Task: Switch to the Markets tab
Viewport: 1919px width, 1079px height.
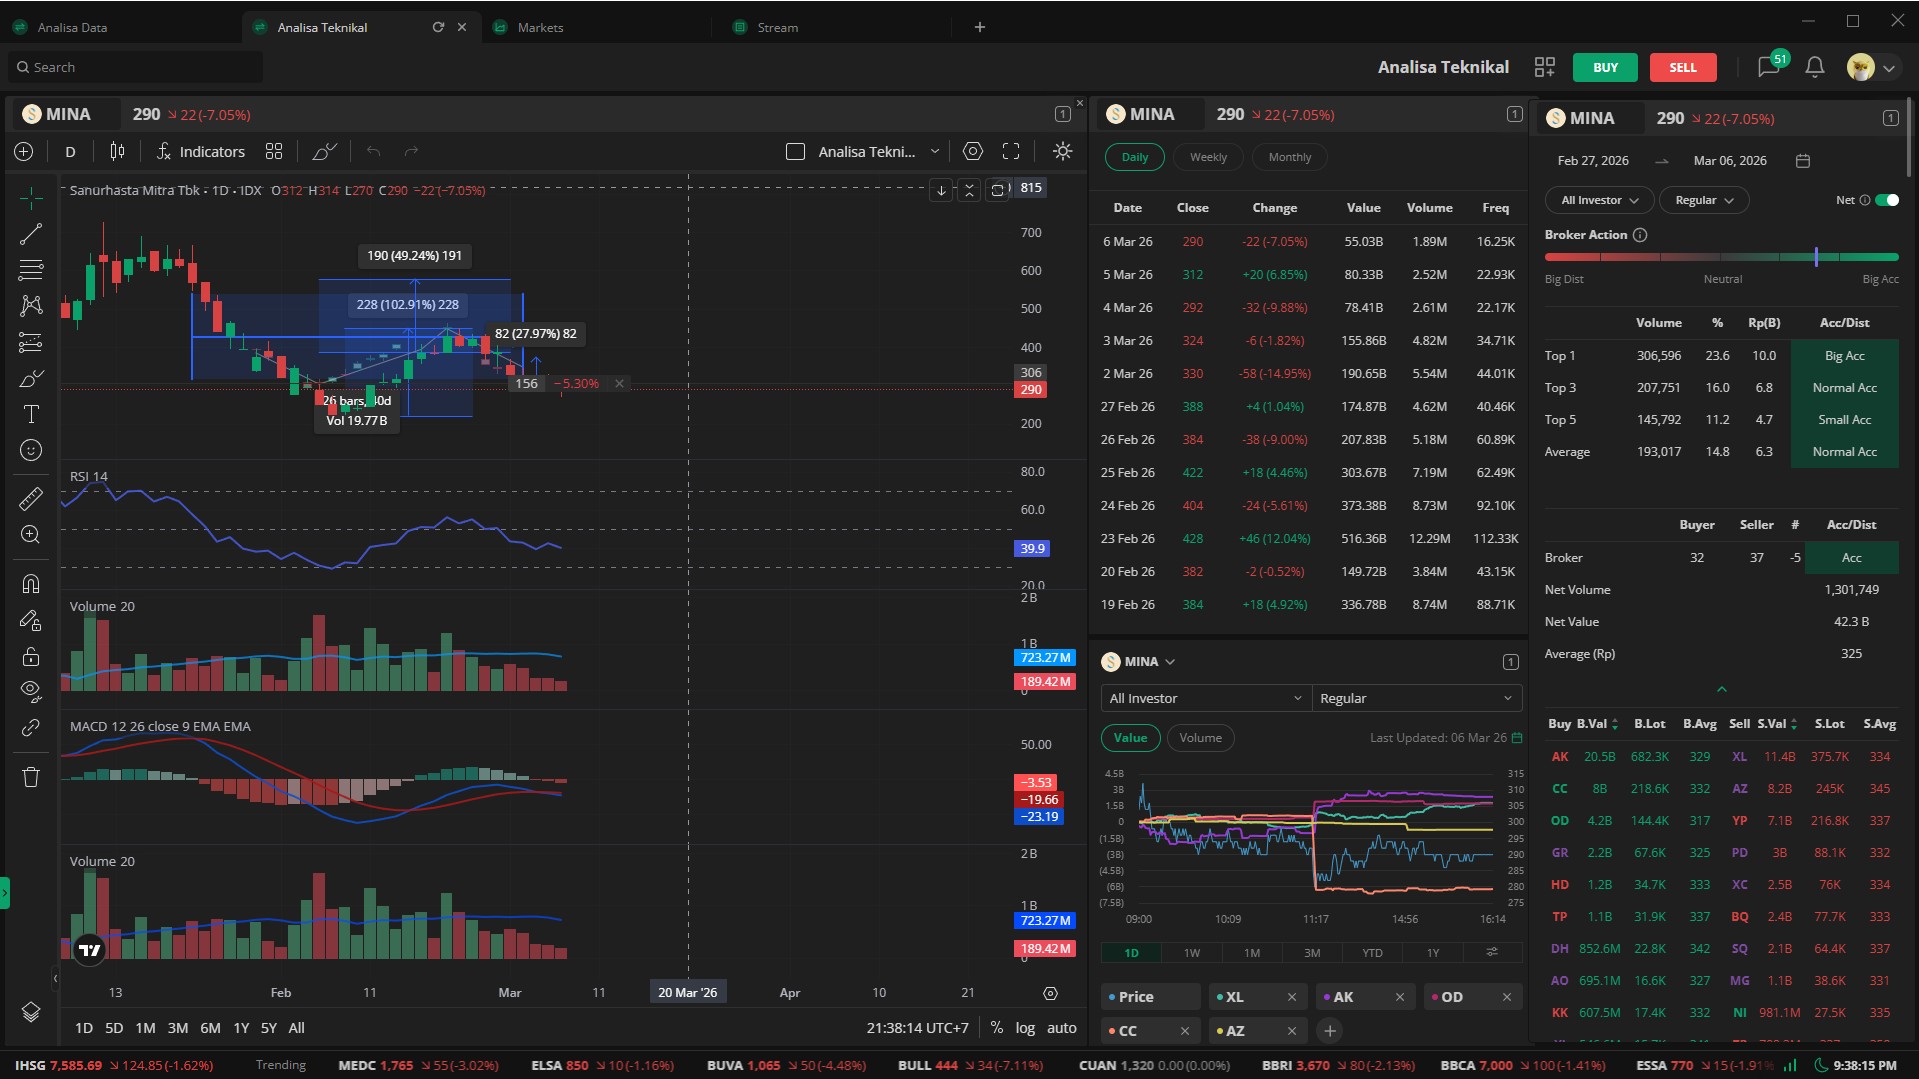Action: point(540,27)
